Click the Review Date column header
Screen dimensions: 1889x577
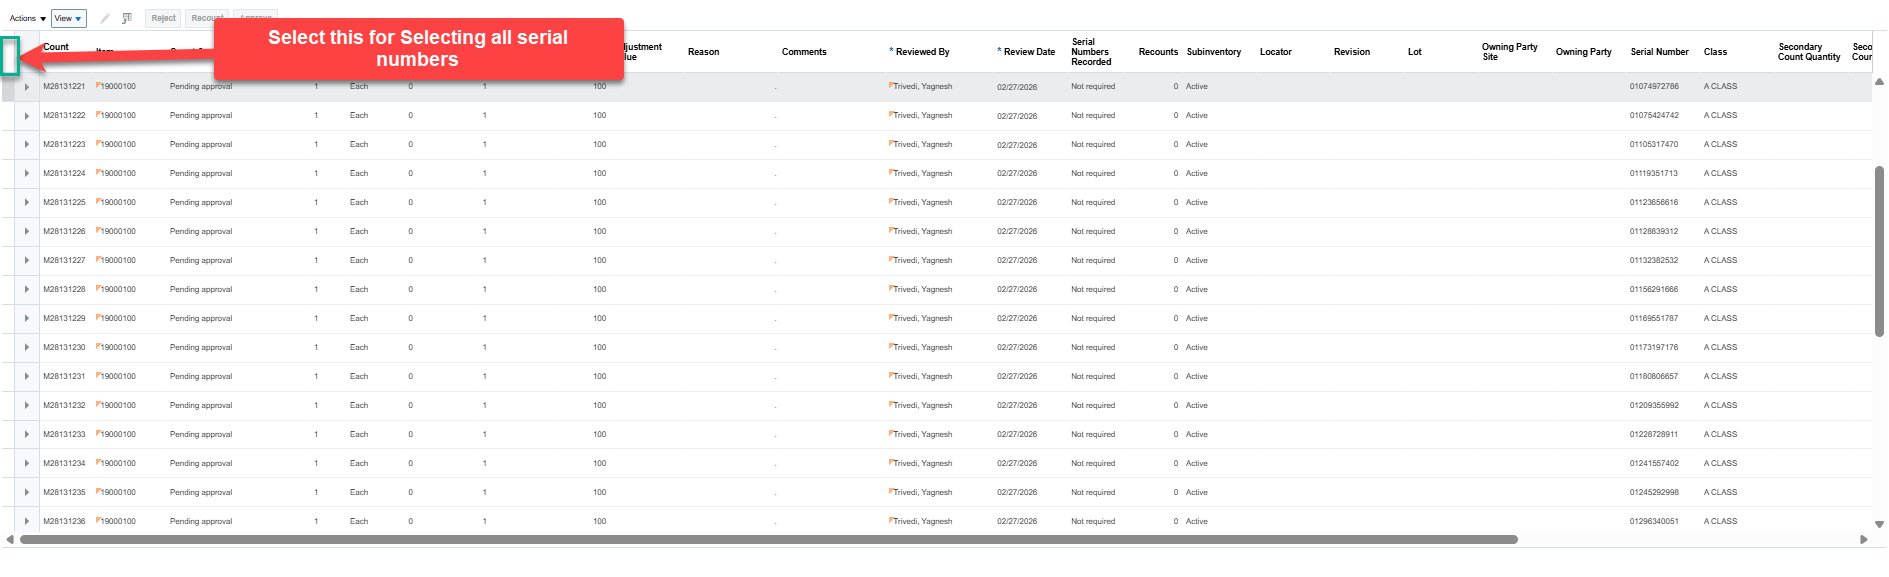[1029, 52]
